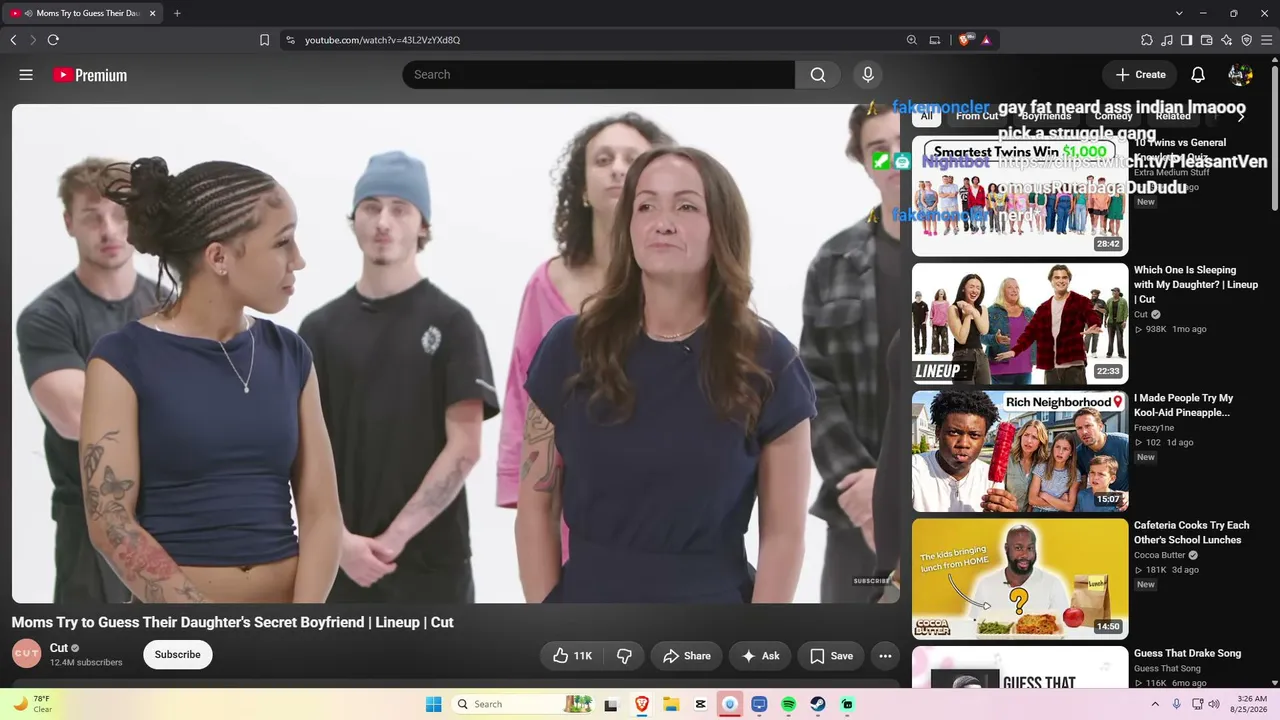Subscribe to the Cut channel
This screenshot has height=720, width=1280.
click(178, 655)
